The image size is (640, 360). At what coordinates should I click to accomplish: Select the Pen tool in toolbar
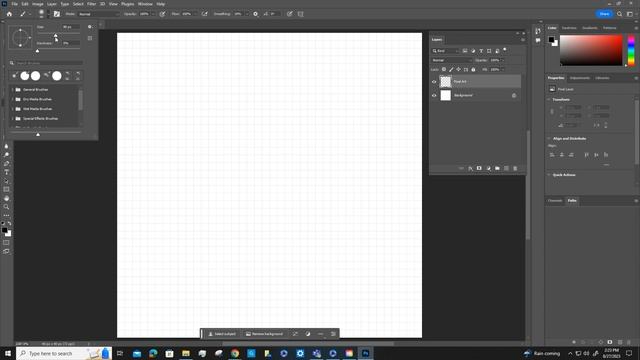coord(6,163)
